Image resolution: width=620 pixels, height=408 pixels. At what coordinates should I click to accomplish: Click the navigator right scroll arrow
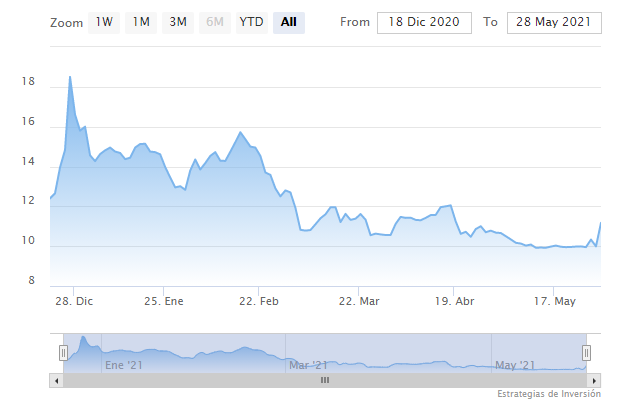click(x=594, y=381)
